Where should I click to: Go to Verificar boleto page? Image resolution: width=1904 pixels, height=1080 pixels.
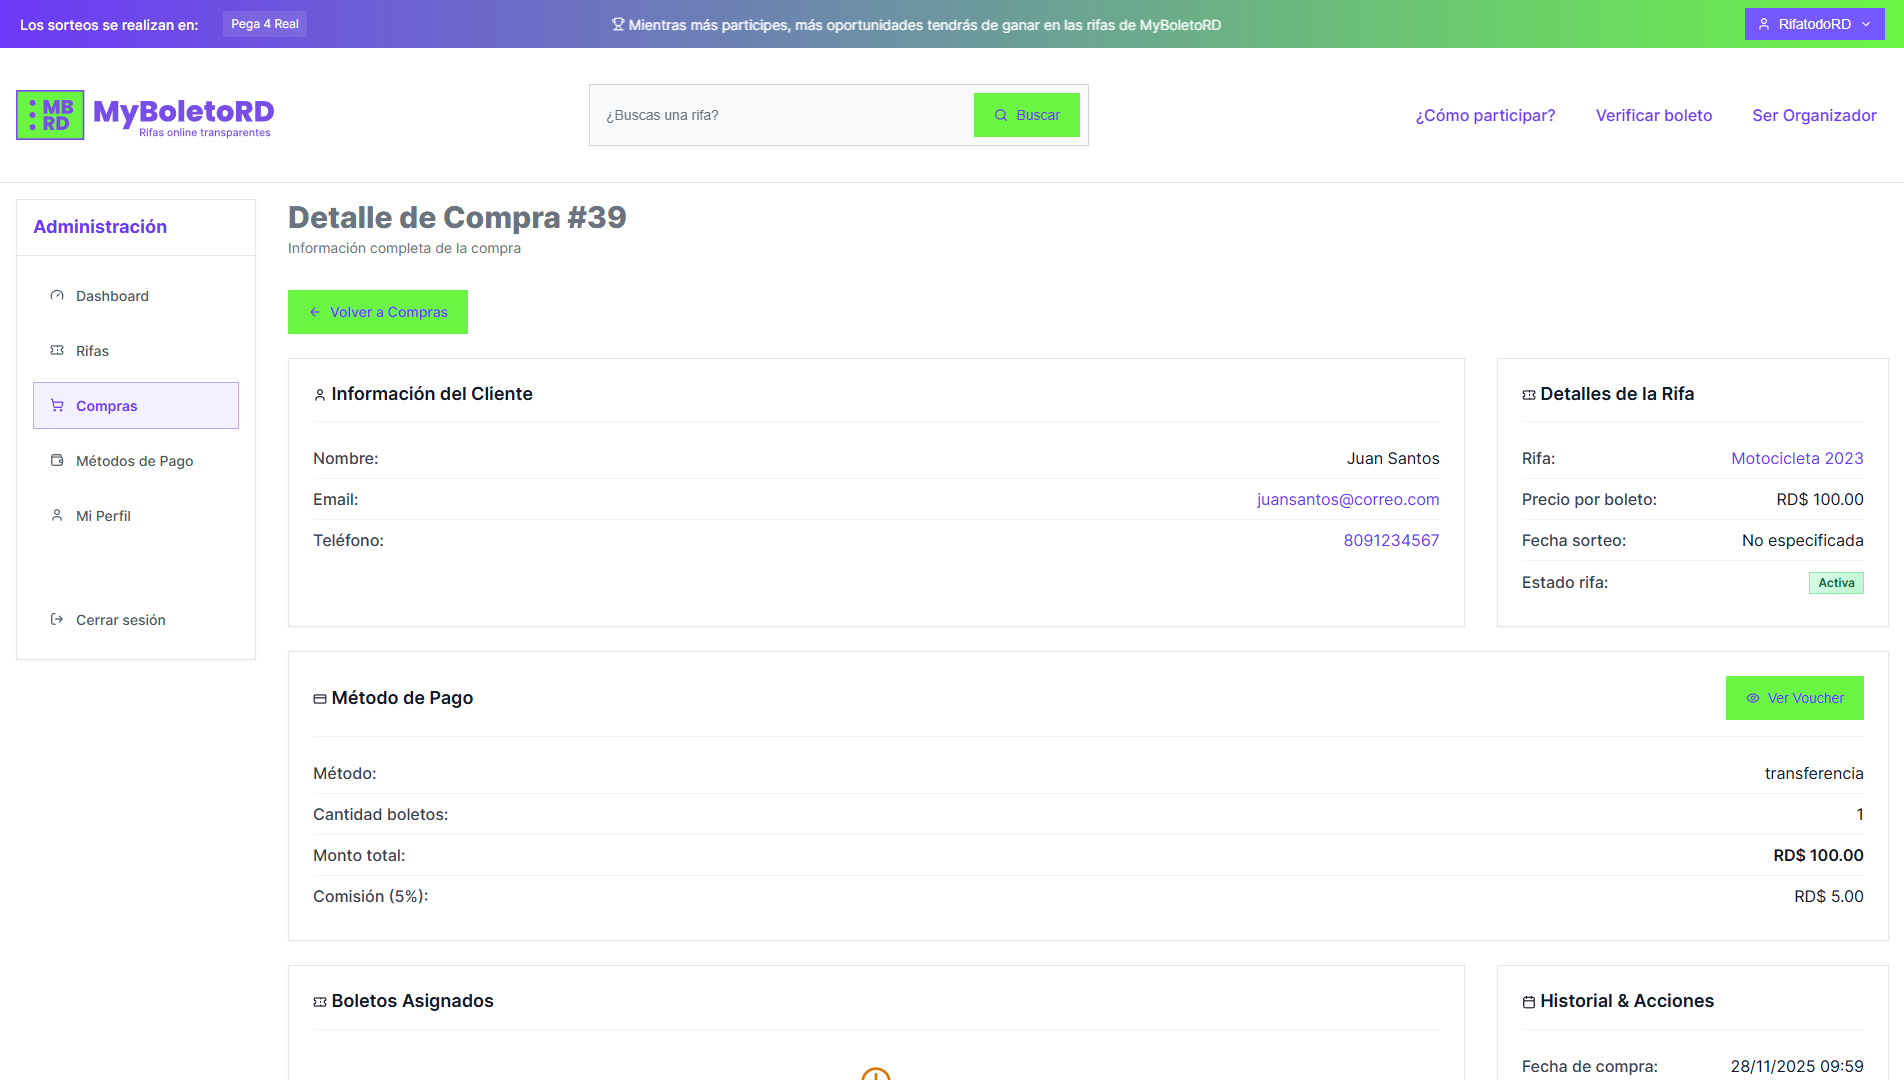point(1653,115)
